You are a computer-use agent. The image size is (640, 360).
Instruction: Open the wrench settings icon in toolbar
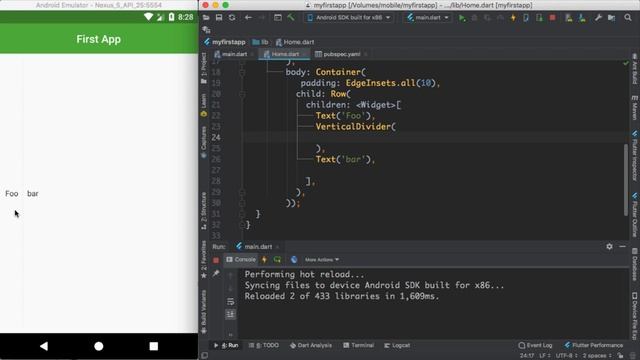pos(598,18)
